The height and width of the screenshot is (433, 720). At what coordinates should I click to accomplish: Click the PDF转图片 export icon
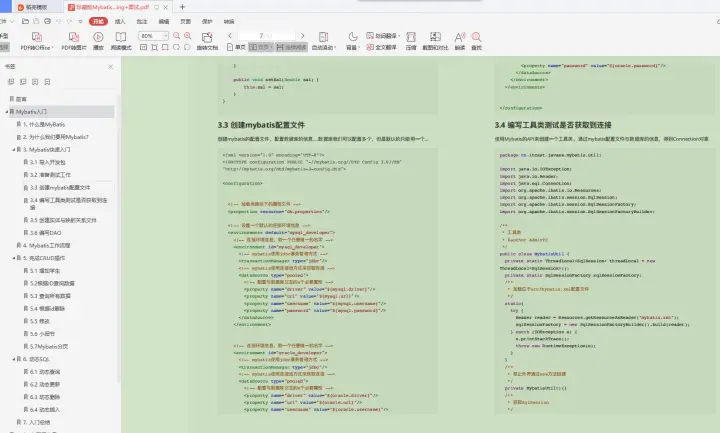(x=73, y=37)
